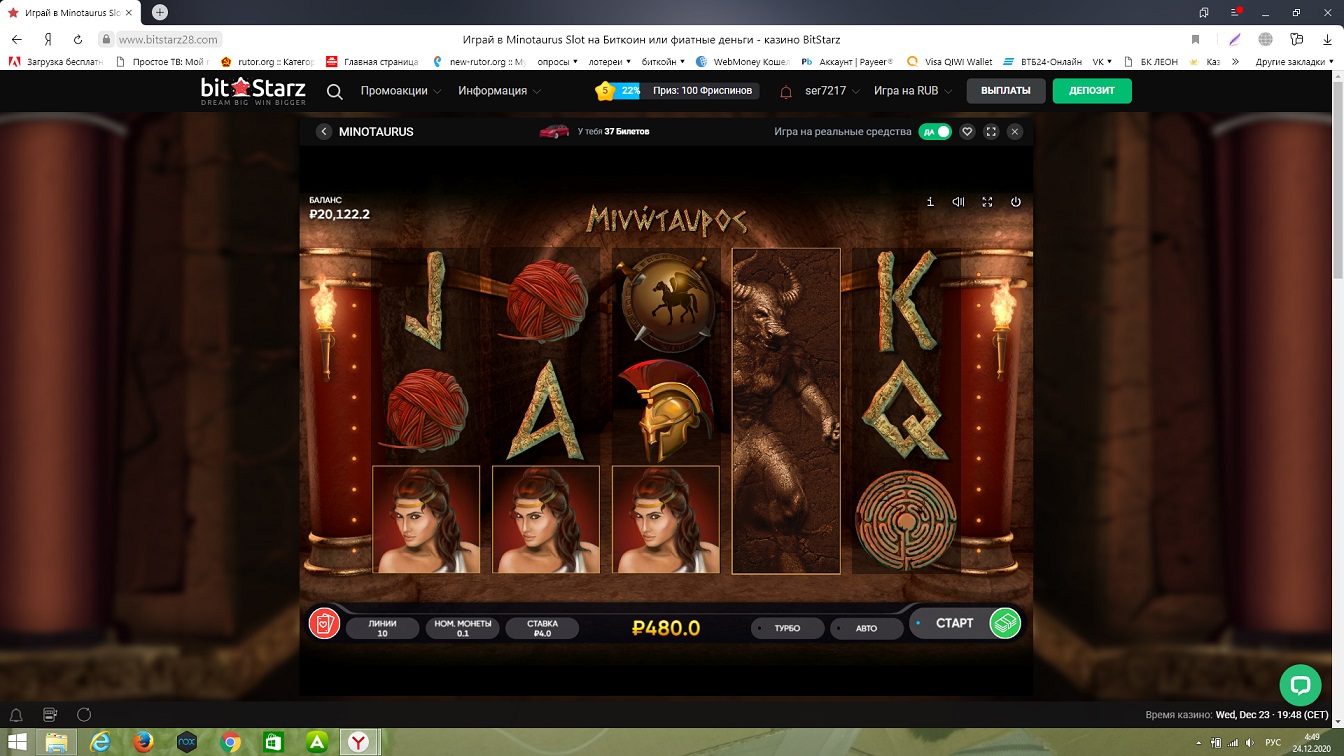
Task: Add Minotaurus game to favorites with heart
Action: coord(967,131)
